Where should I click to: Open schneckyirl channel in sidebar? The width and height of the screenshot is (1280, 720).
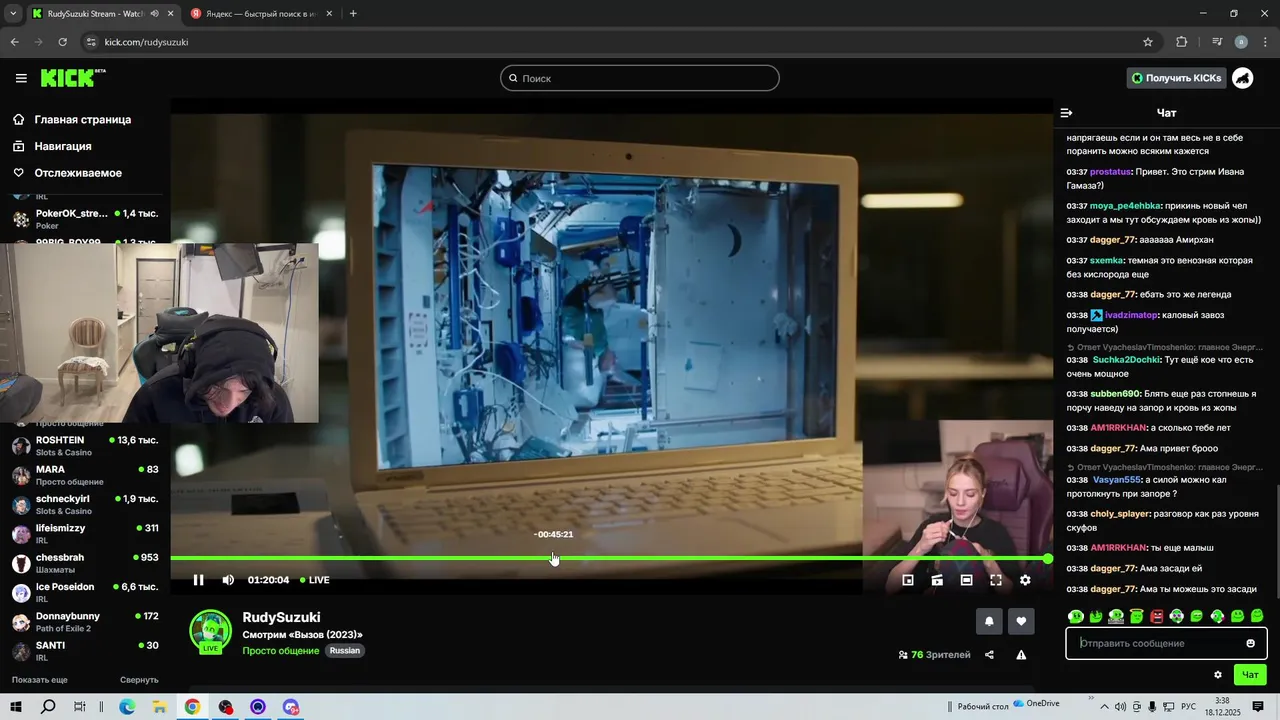(85, 504)
